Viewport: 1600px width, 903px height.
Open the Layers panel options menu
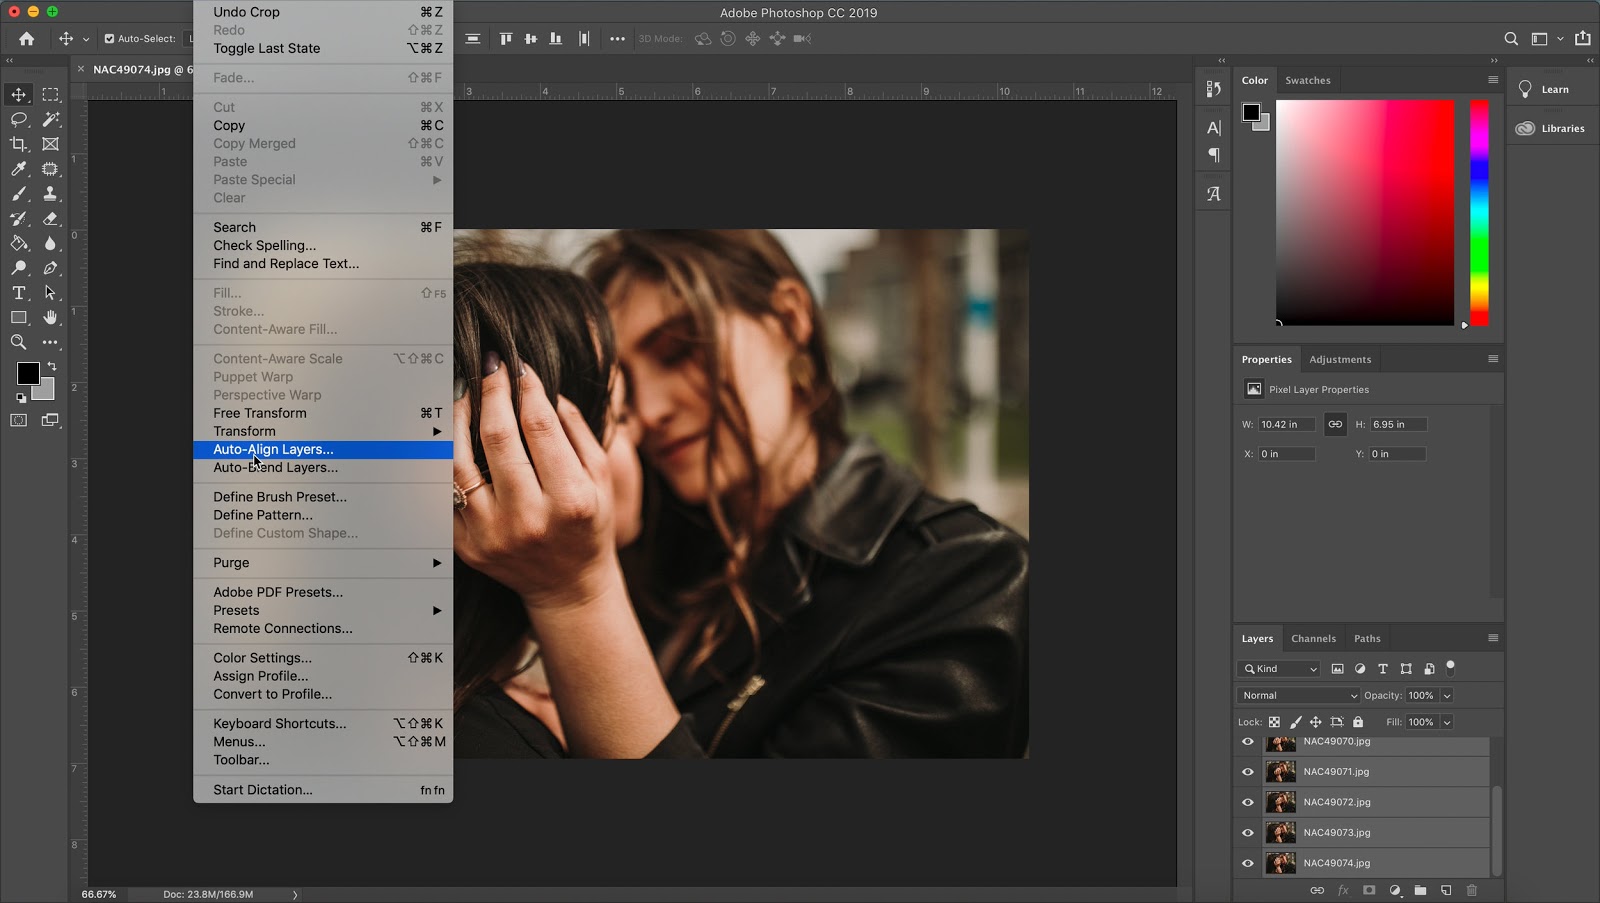1493,638
